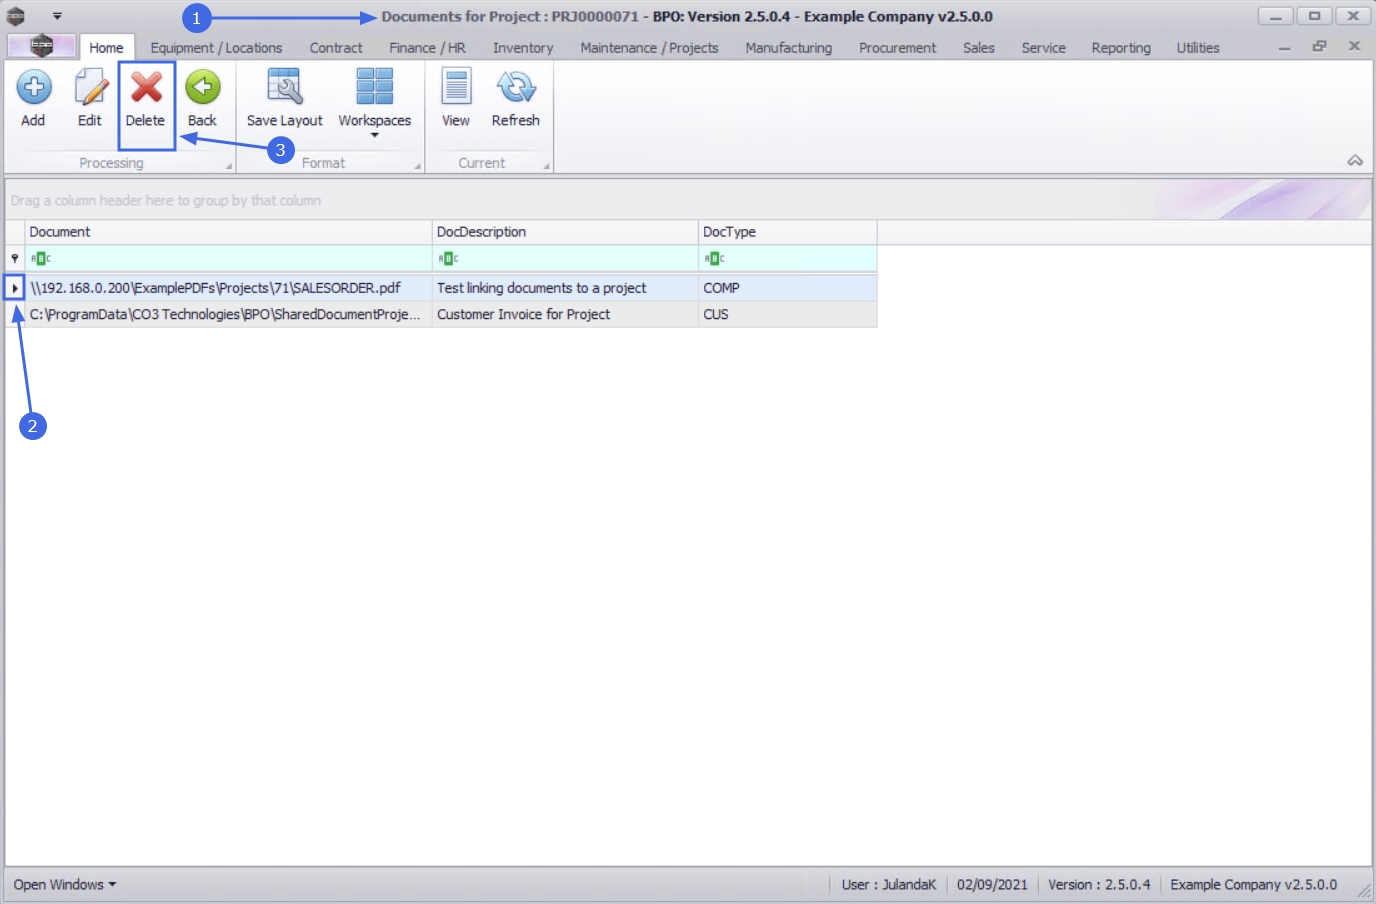Sort by the DocType column header

(x=788, y=232)
